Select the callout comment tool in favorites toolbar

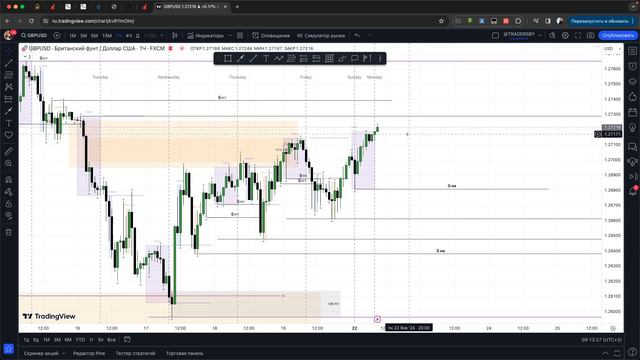coord(355,58)
